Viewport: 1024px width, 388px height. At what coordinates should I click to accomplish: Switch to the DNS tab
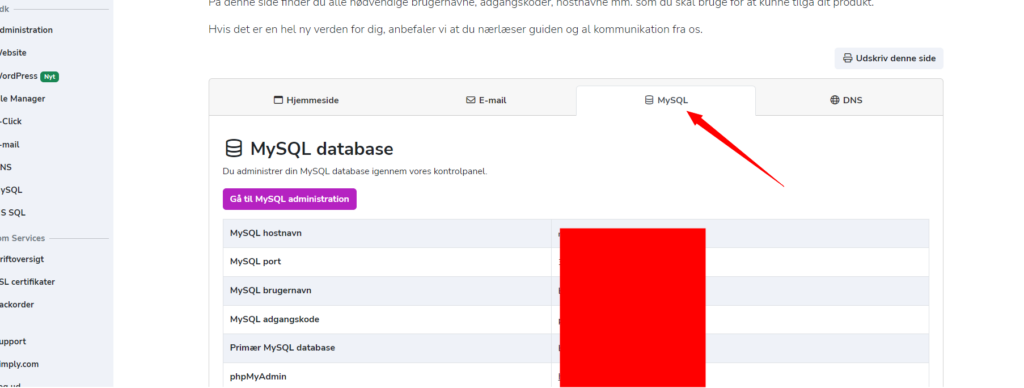coord(846,100)
